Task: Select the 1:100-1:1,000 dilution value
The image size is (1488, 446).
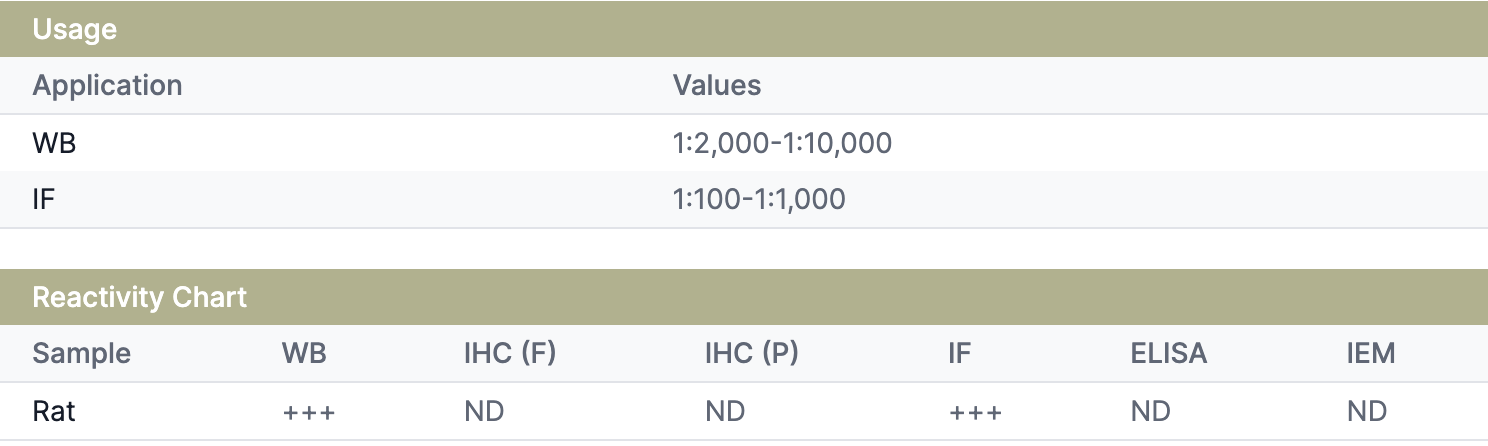Action: [x=759, y=200]
